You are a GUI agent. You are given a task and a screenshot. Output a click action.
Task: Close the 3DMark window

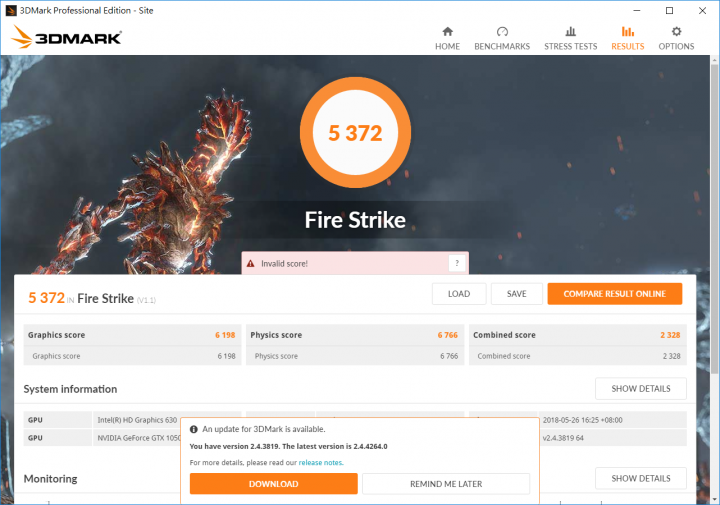point(702,11)
